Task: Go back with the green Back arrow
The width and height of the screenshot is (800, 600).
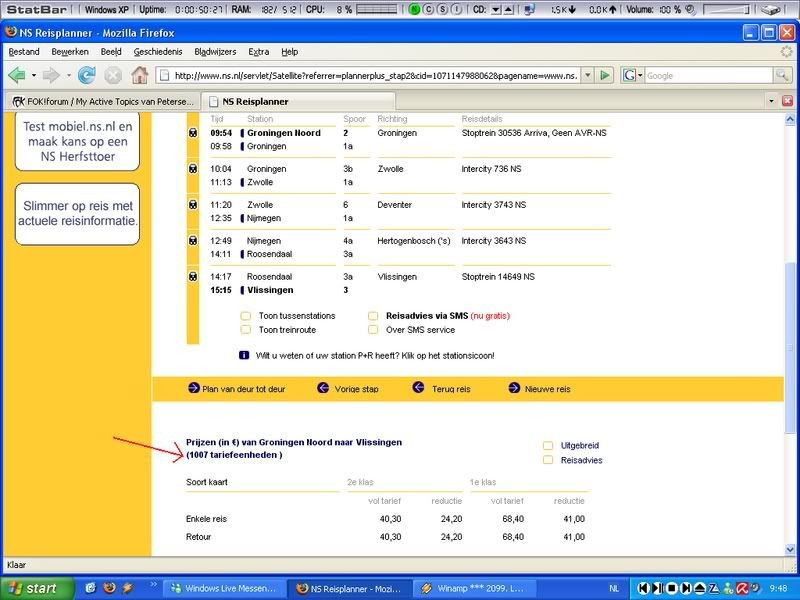Action: point(17,76)
